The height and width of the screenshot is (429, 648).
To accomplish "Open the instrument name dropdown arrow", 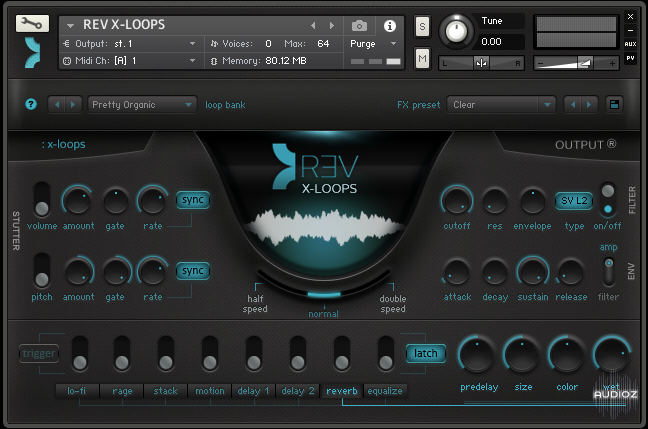I will 71,26.
